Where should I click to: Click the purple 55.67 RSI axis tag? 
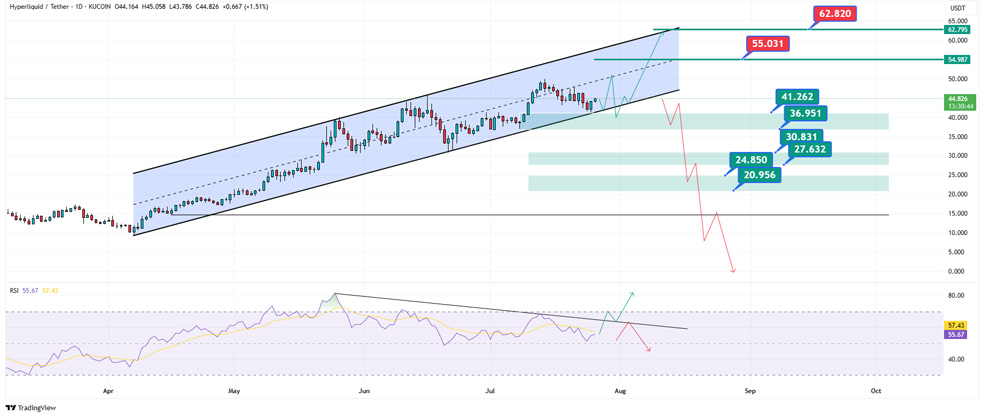957,335
